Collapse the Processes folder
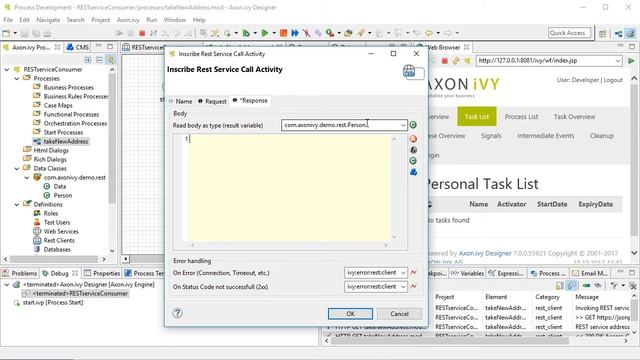The height and width of the screenshot is (360, 640). coord(17,78)
